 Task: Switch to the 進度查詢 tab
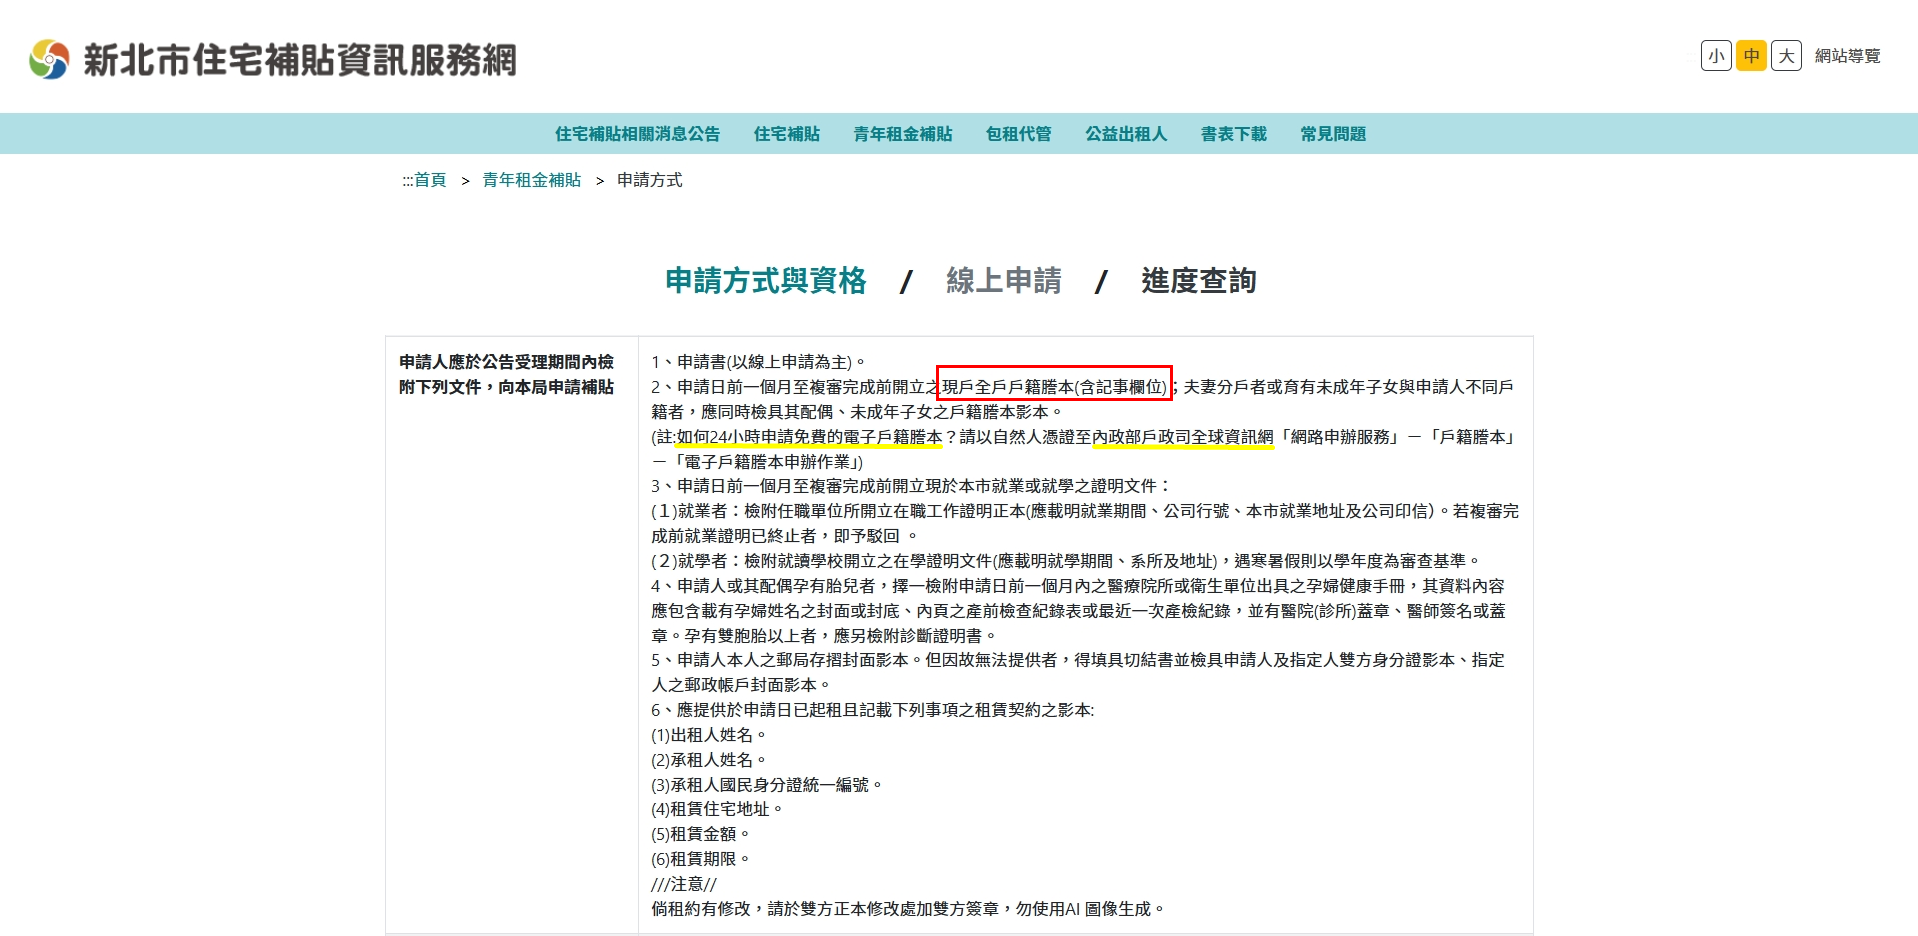[x=1199, y=281]
